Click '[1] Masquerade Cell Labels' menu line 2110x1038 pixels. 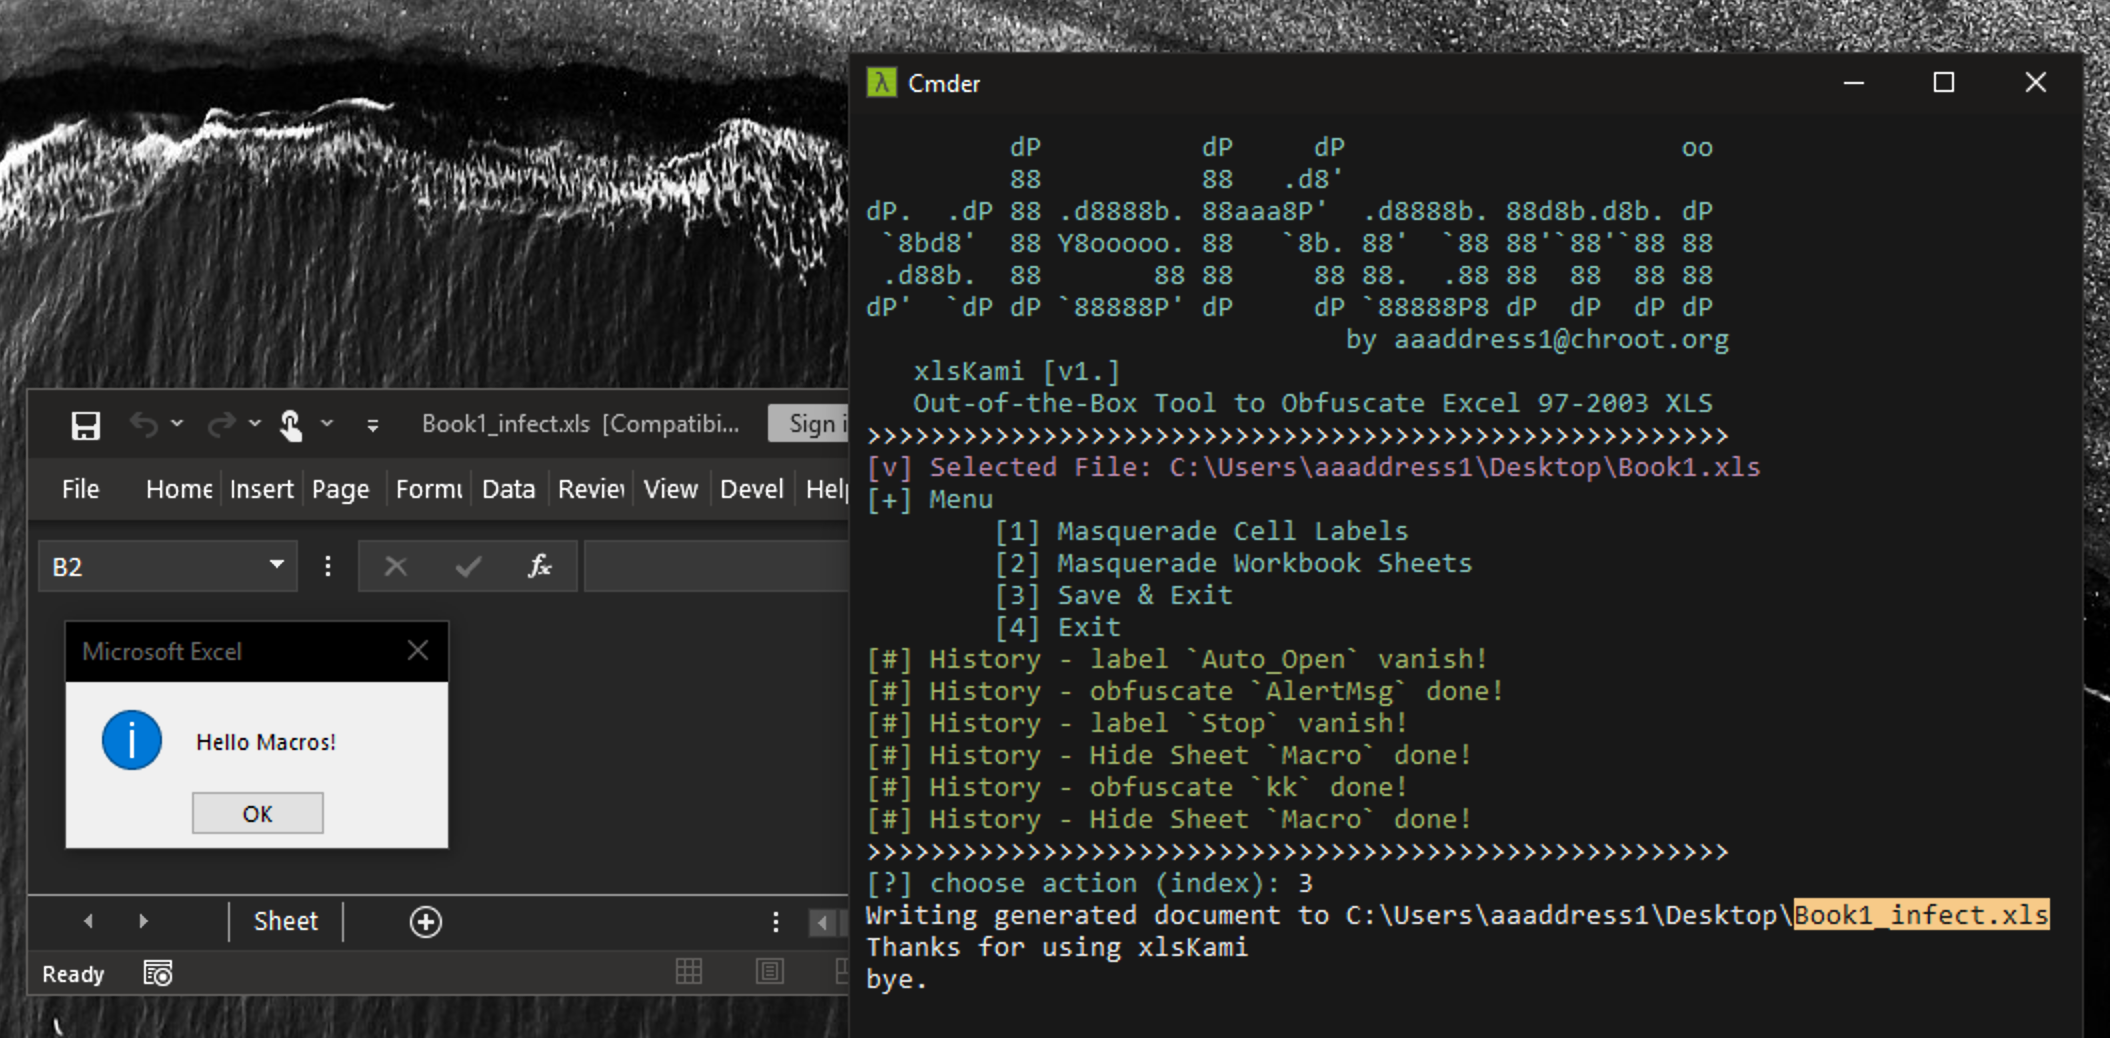point(1201,531)
